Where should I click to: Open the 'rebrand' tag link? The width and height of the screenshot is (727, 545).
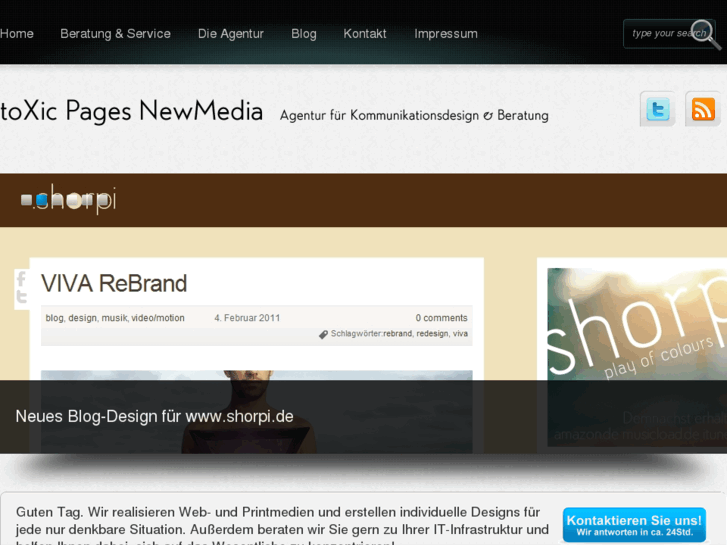(x=397, y=334)
